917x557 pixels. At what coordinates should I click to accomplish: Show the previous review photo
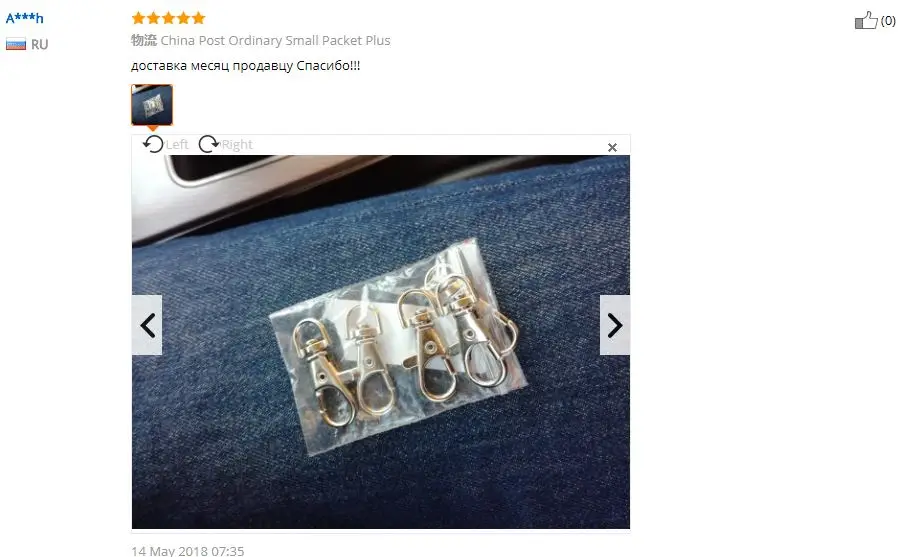[x=147, y=325]
